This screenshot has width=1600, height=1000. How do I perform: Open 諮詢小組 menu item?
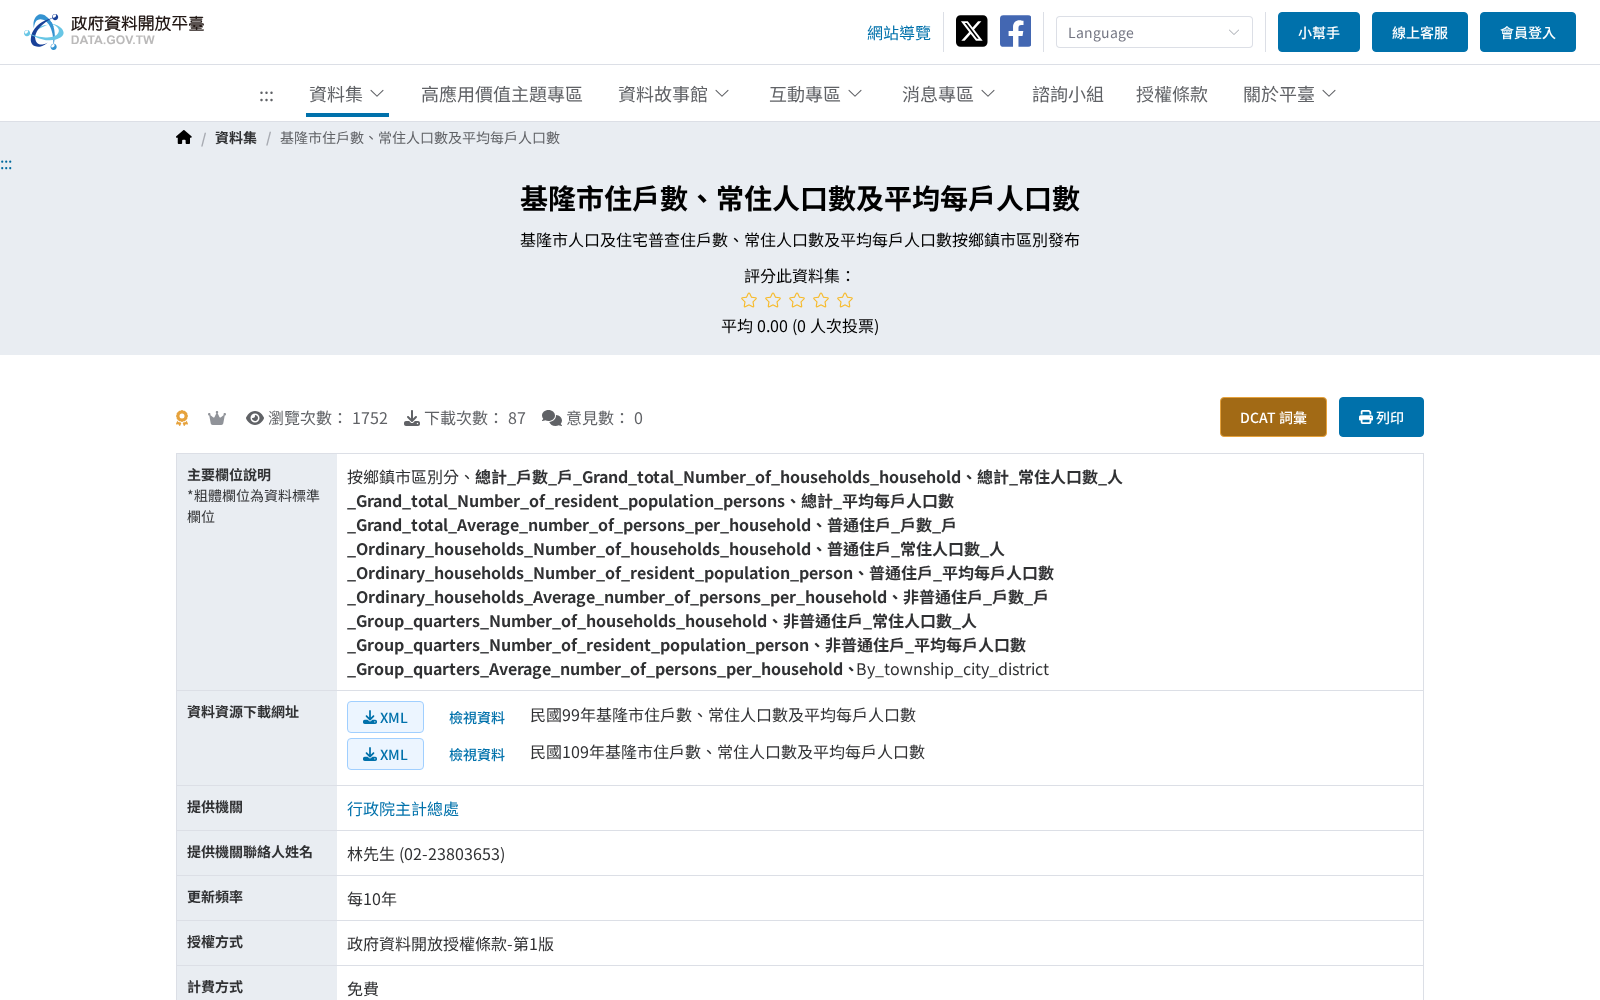[1067, 94]
